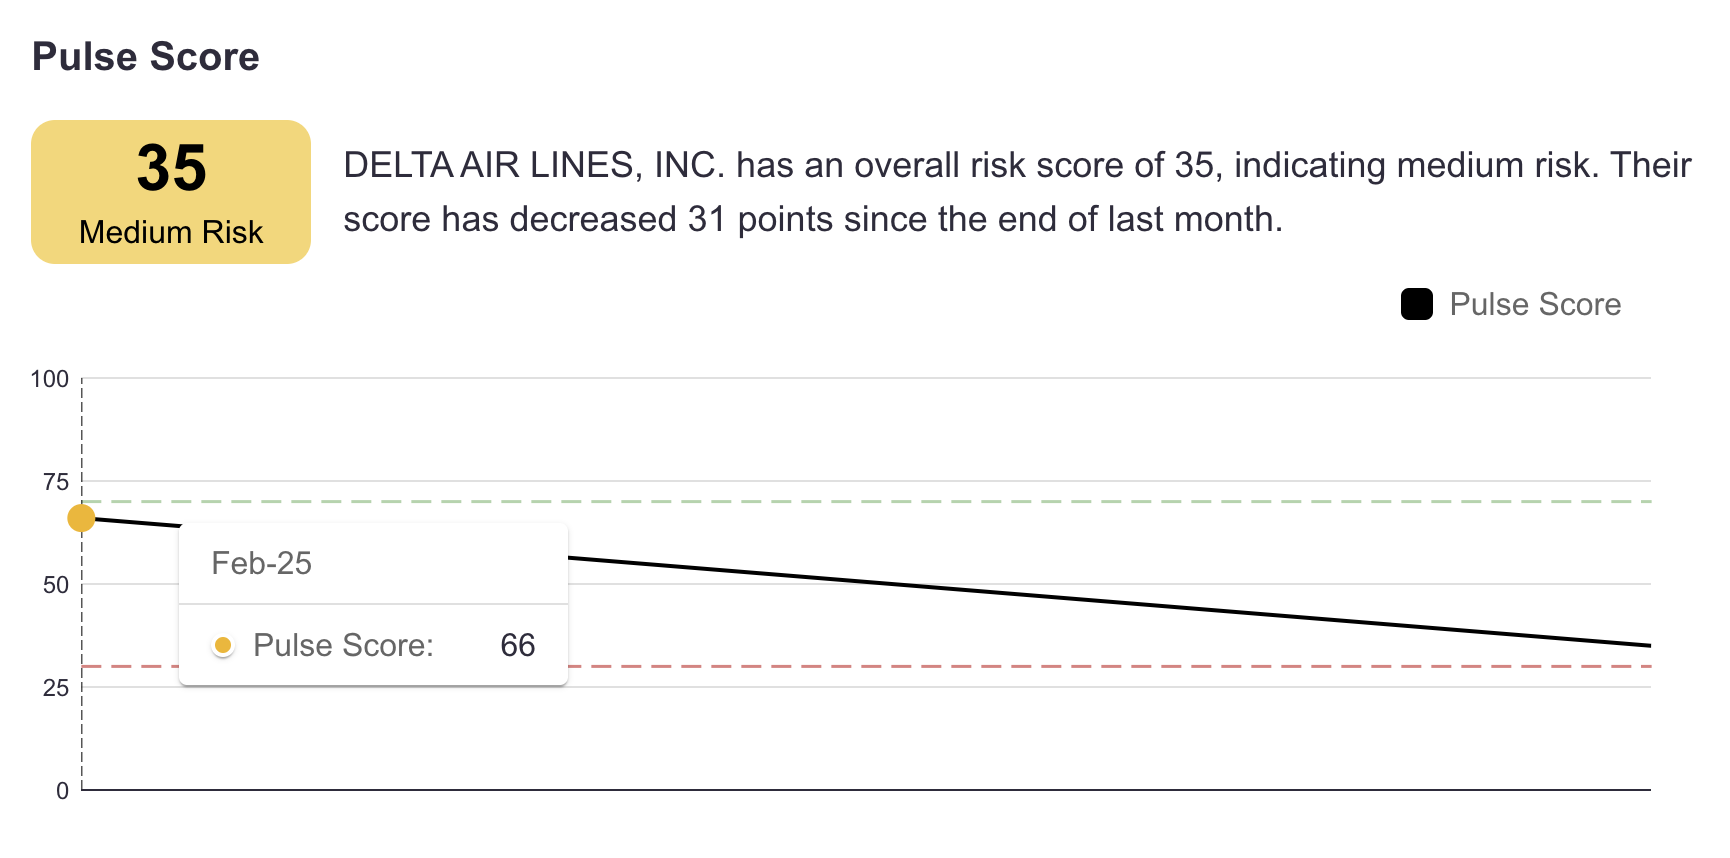Click the Feb-25 tooltip header
Screen dimensions: 1730x858
pyautogui.click(x=262, y=563)
